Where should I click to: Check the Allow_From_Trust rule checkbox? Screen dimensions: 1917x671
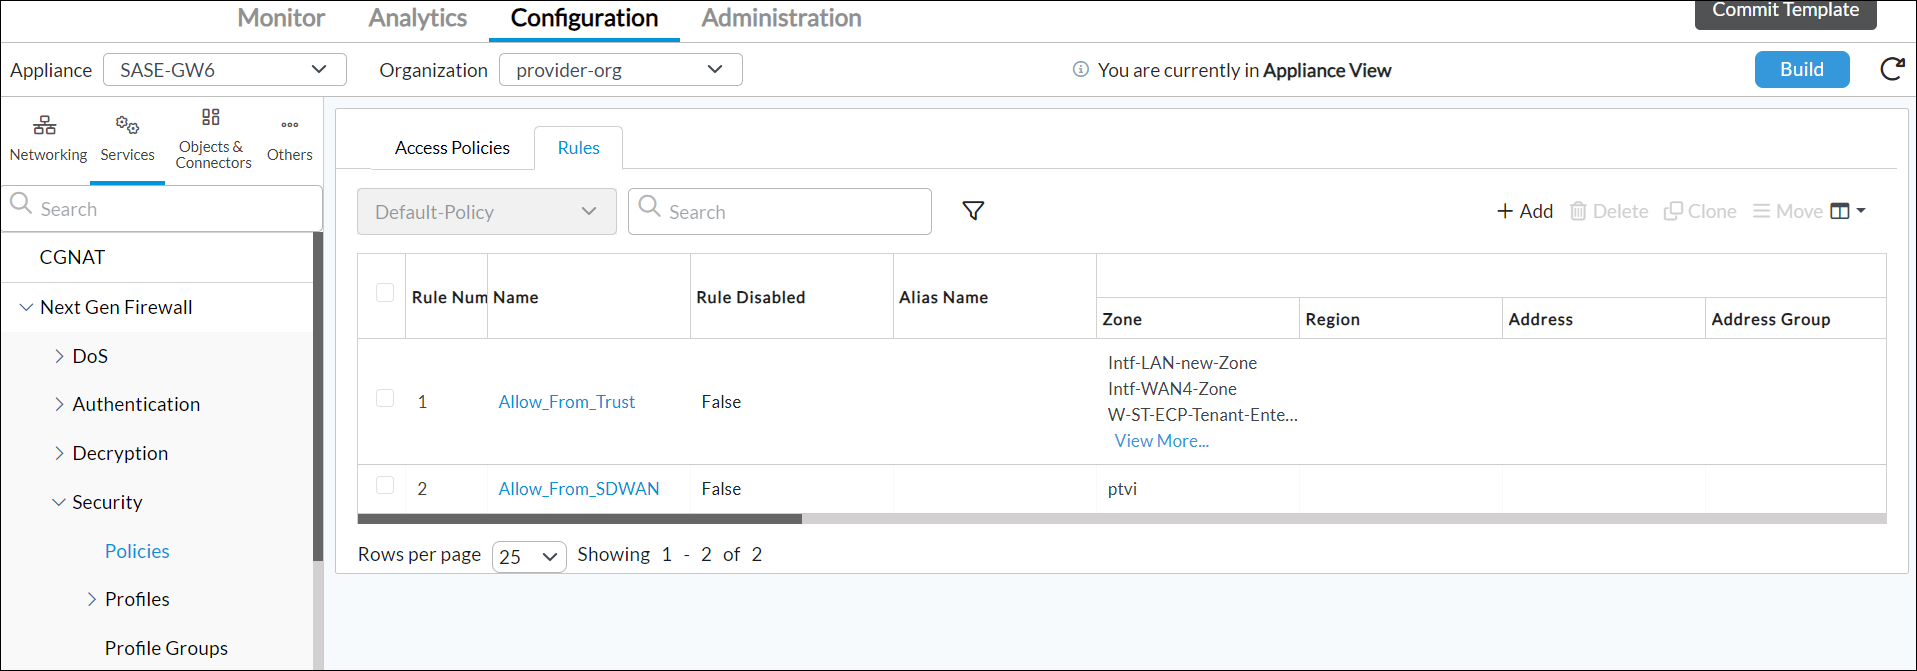point(385,398)
